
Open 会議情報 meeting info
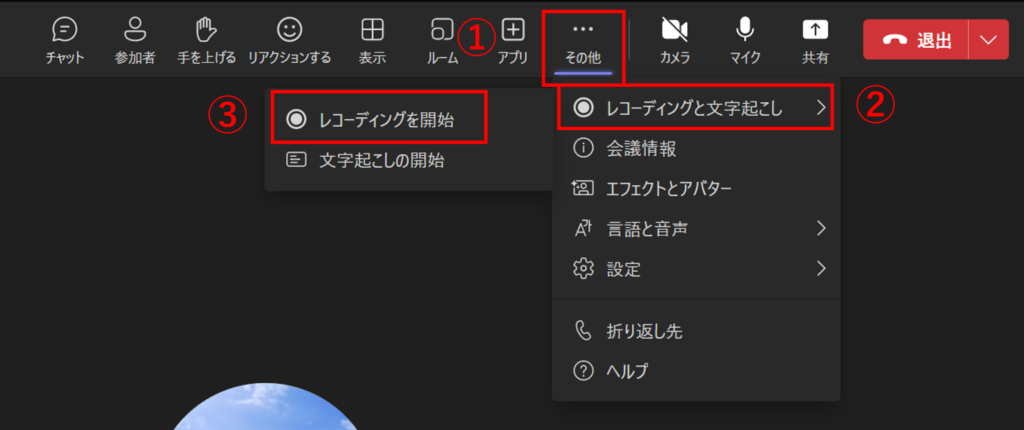(640, 149)
